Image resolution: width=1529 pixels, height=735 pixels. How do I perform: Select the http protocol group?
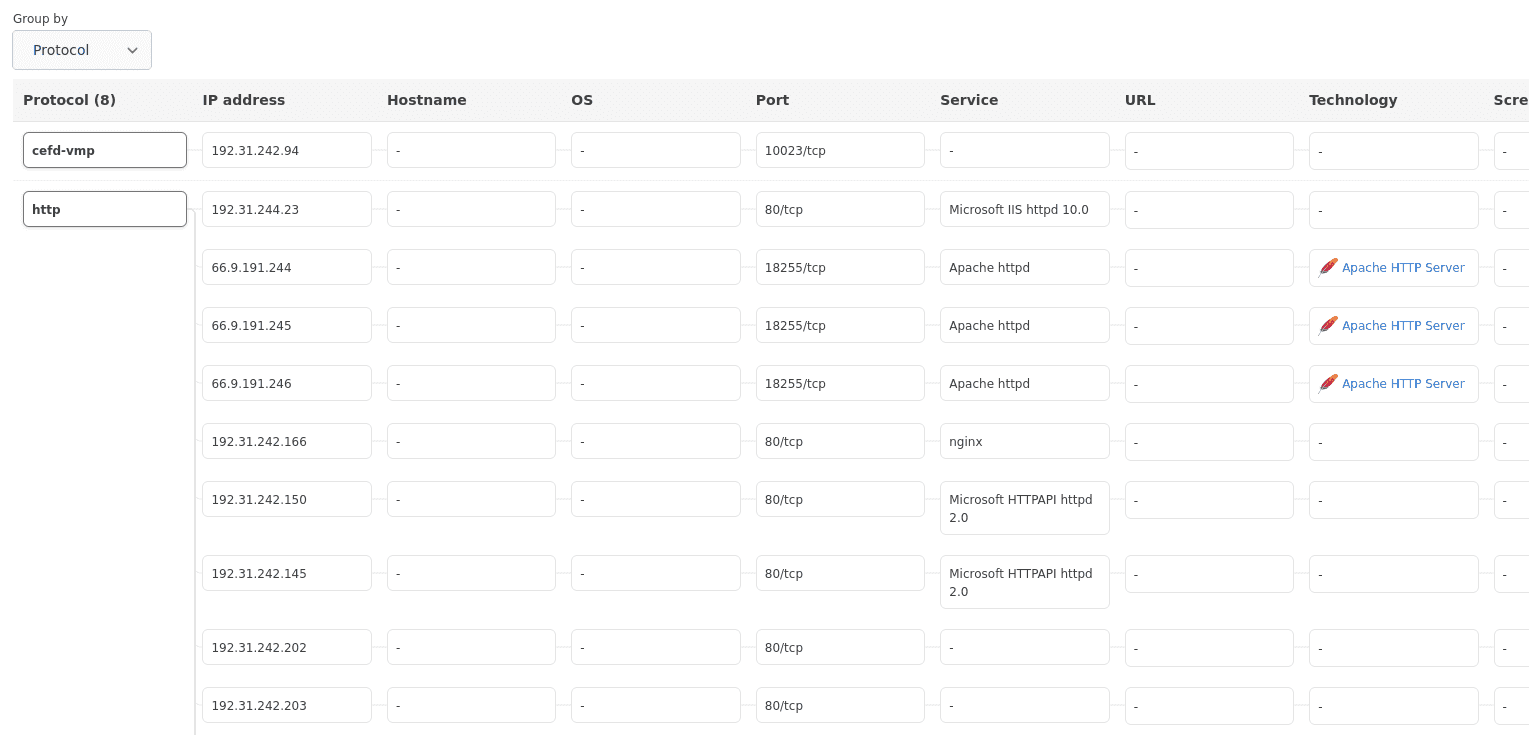pos(105,209)
